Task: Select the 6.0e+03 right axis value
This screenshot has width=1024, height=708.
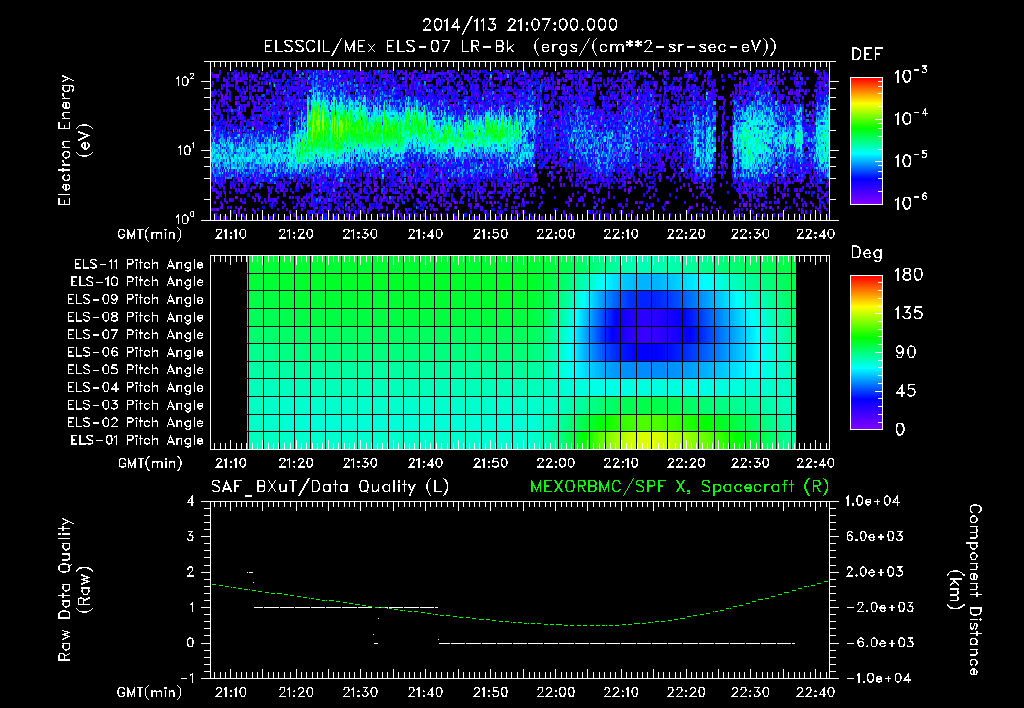Action: [874, 536]
